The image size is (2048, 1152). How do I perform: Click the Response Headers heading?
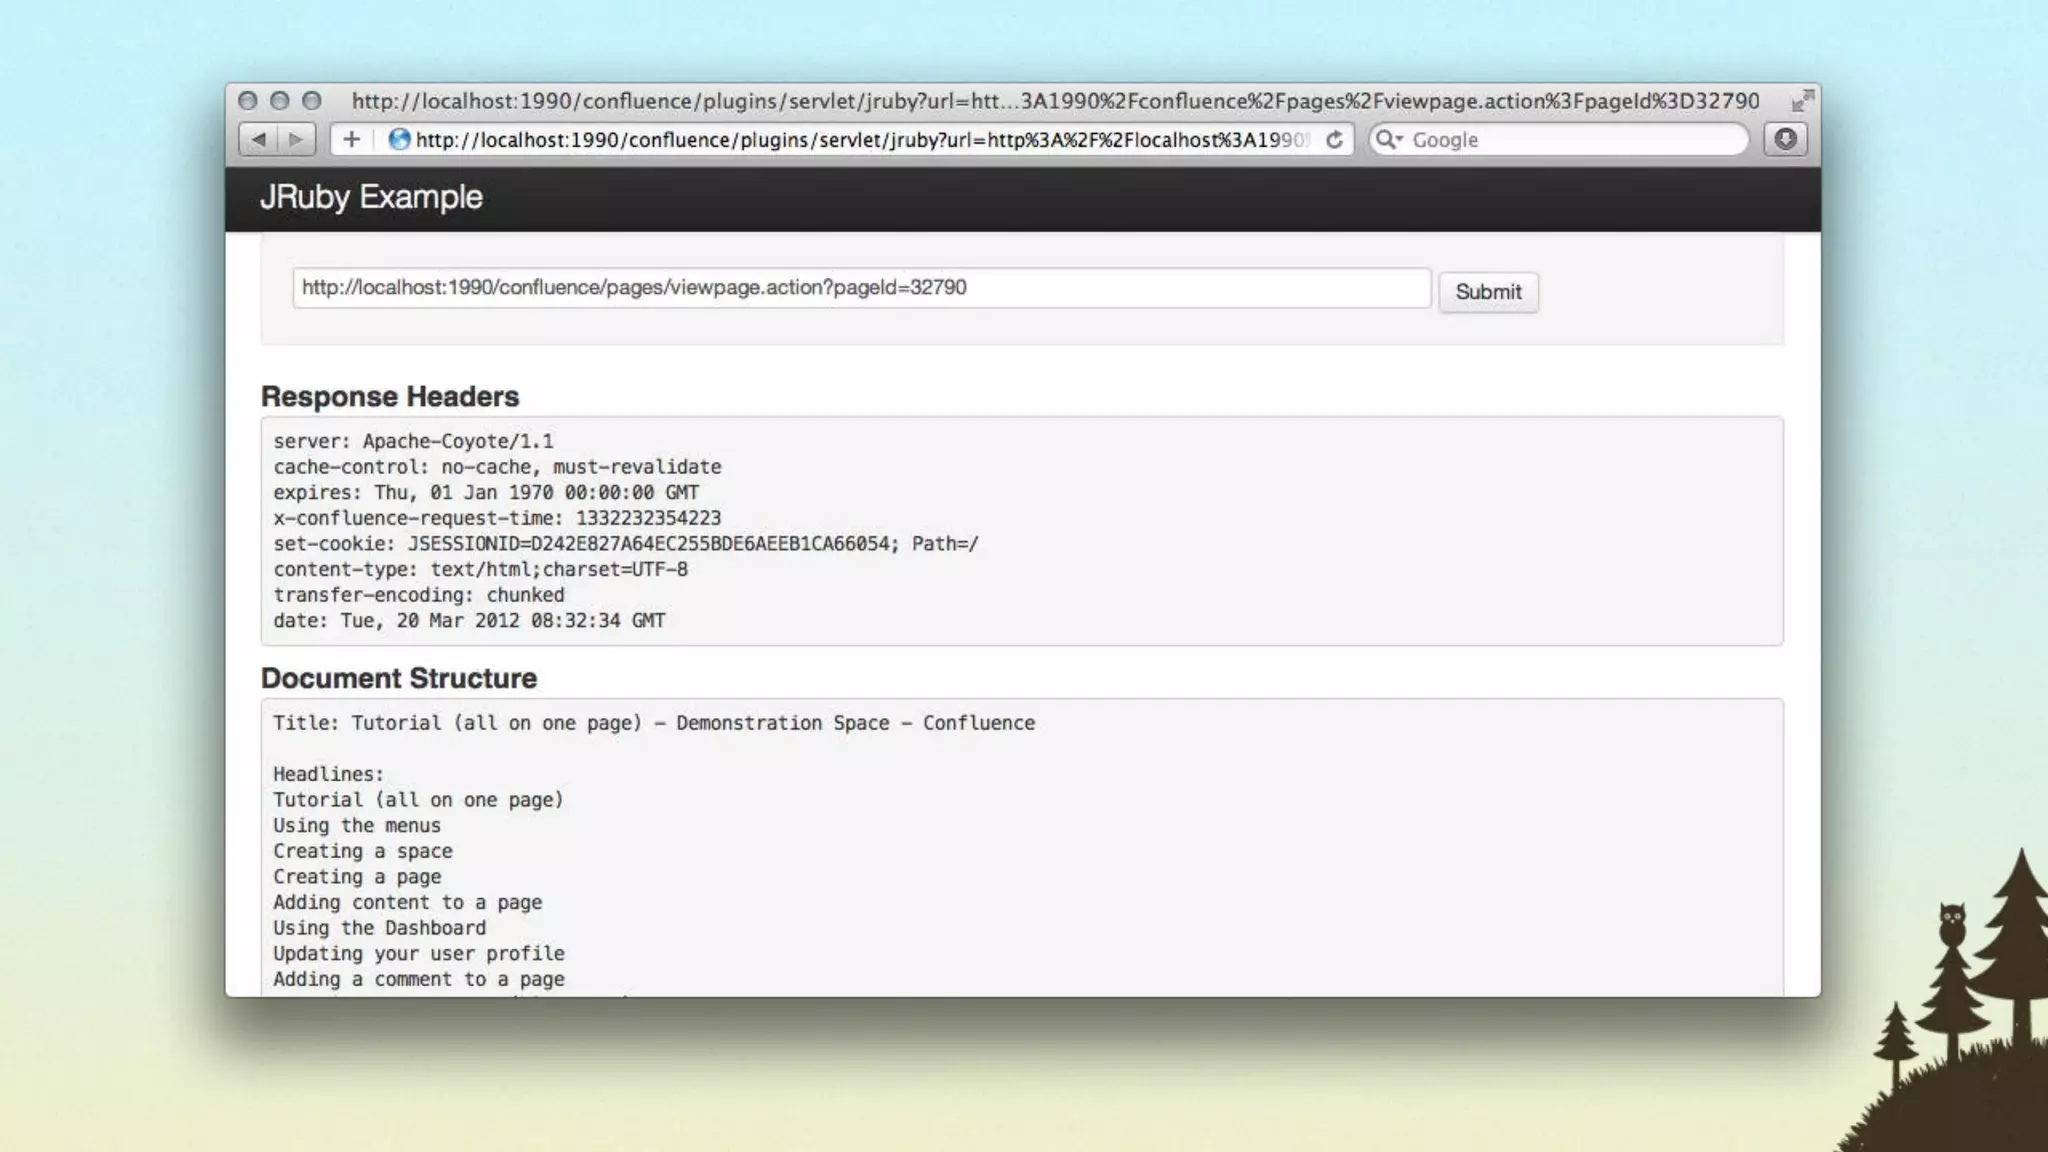[390, 396]
